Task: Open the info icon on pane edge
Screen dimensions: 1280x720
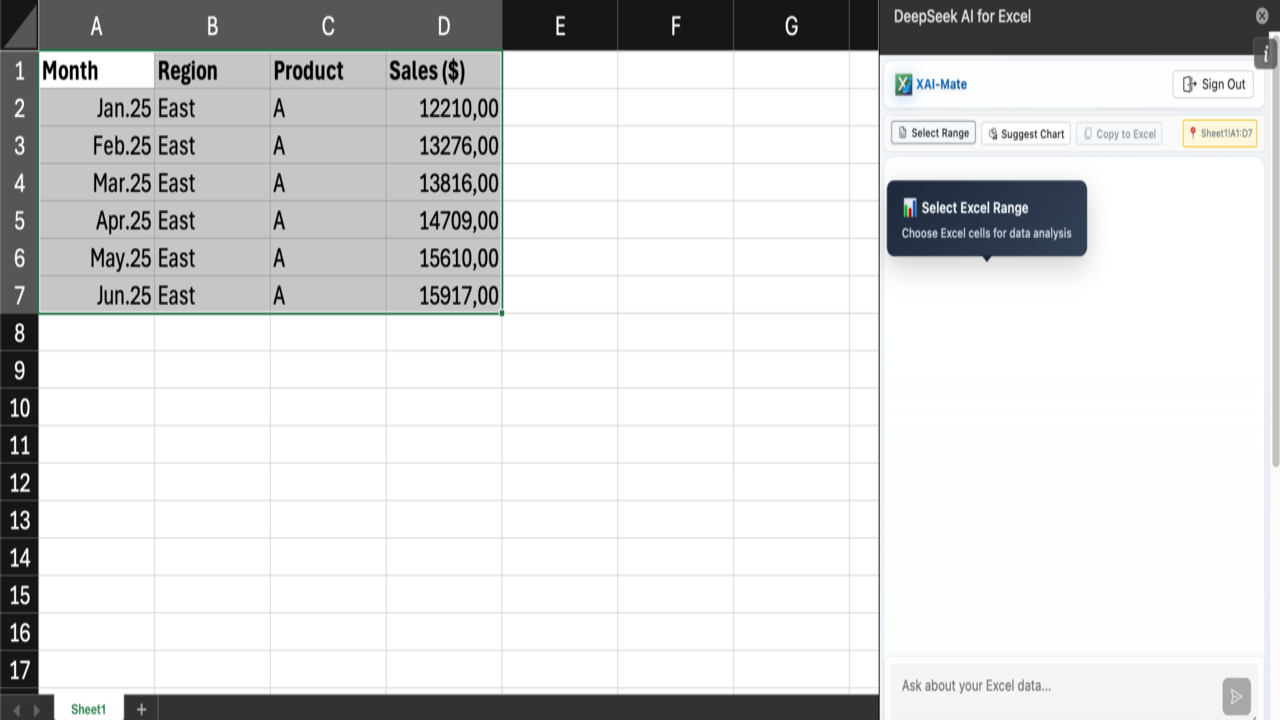Action: 1266,54
